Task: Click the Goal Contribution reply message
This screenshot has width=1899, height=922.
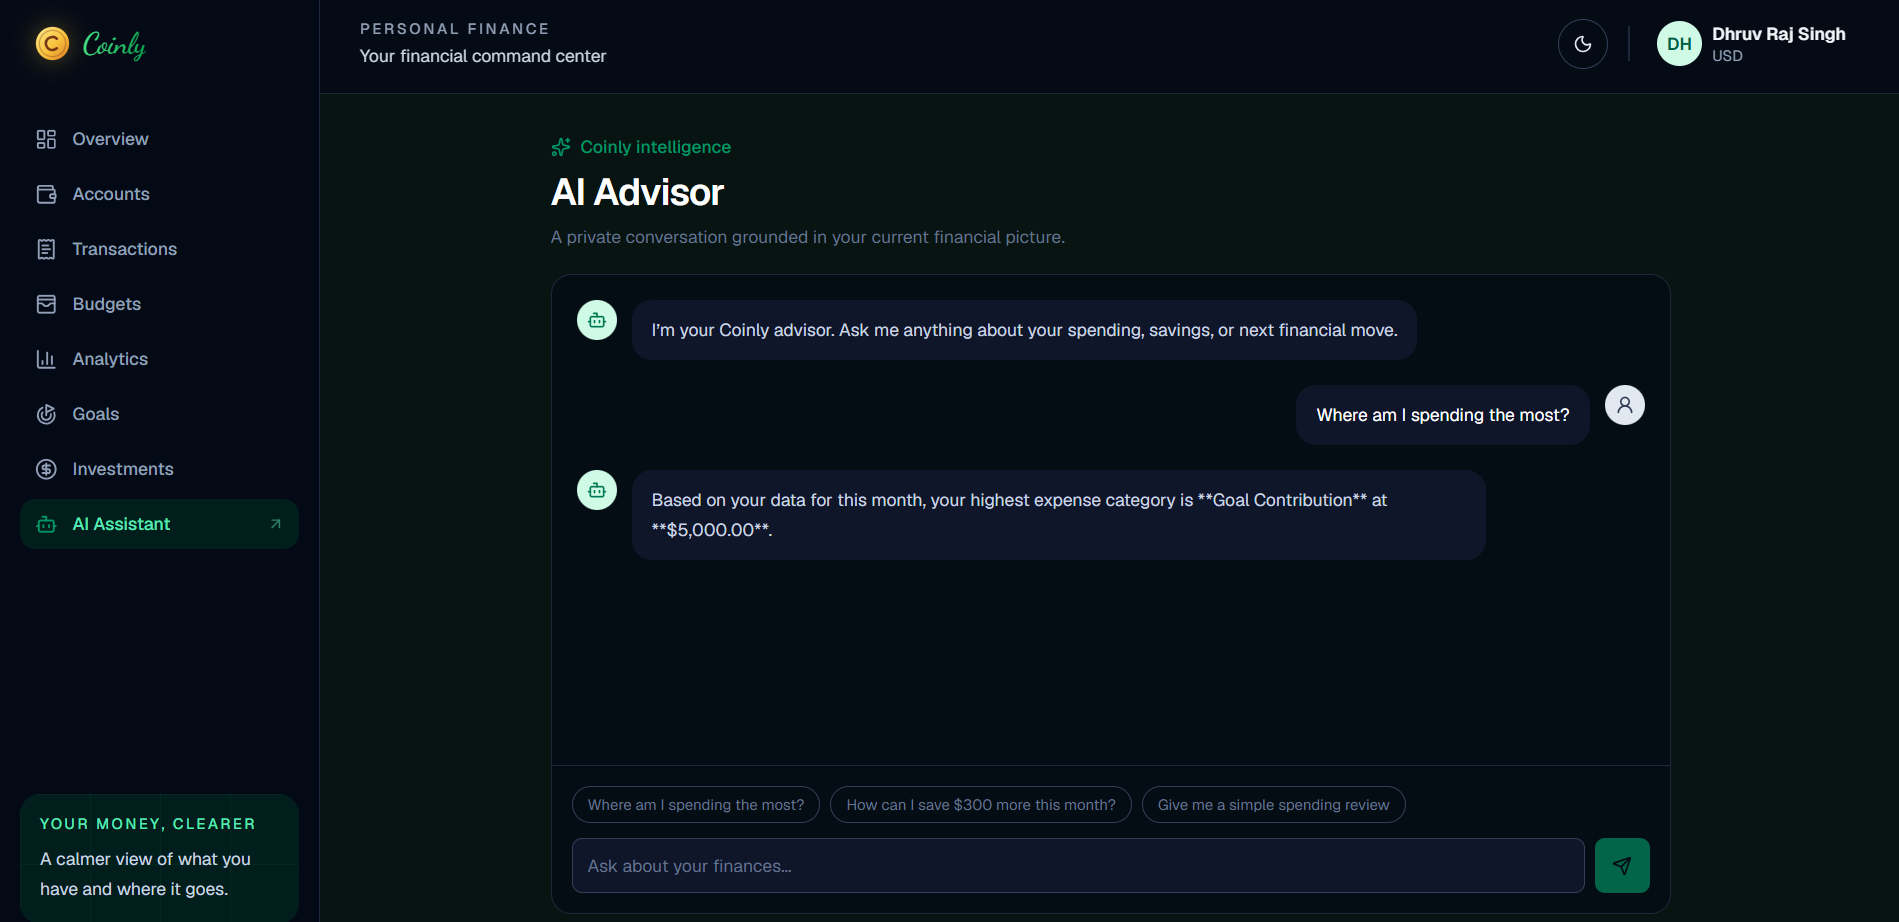Action: tap(1058, 515)
